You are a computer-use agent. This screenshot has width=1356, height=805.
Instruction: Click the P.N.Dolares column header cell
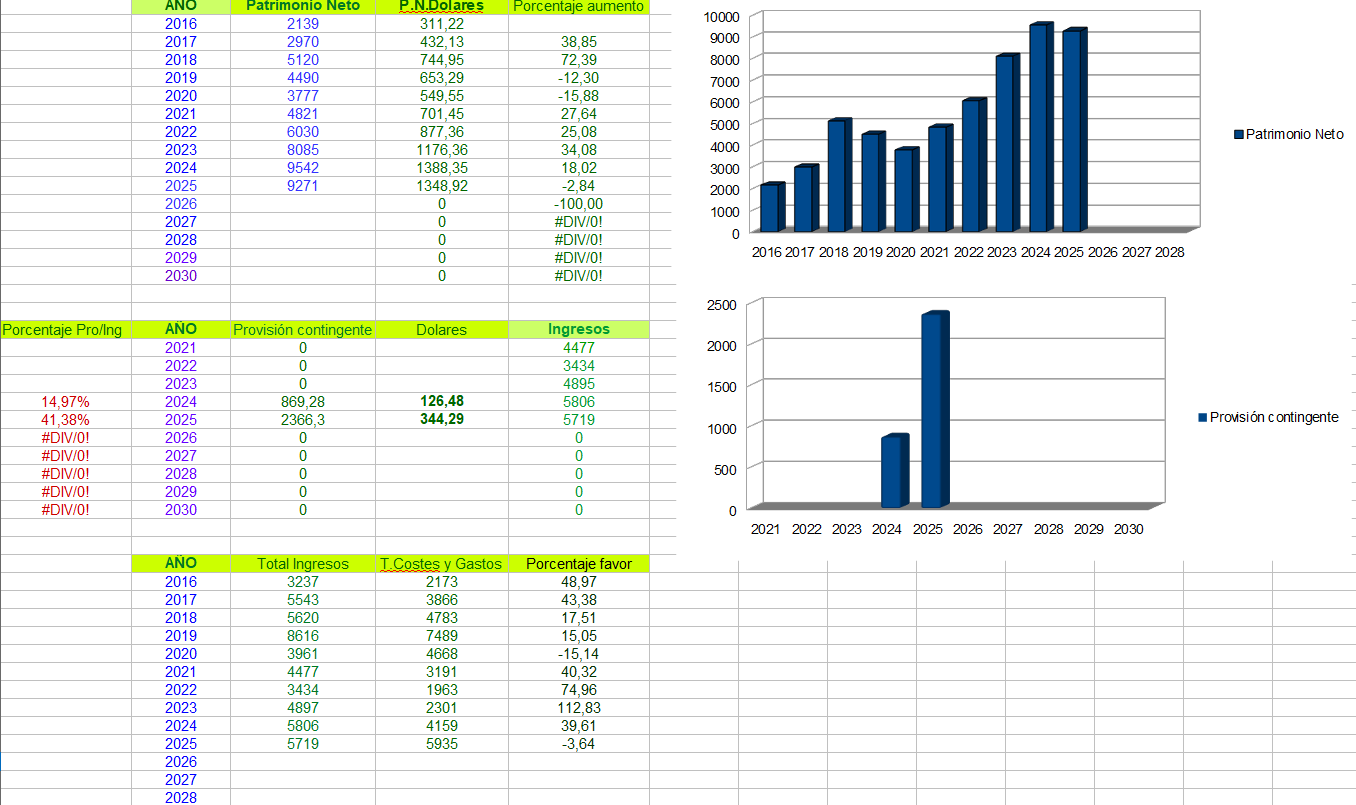pos(442,6)
